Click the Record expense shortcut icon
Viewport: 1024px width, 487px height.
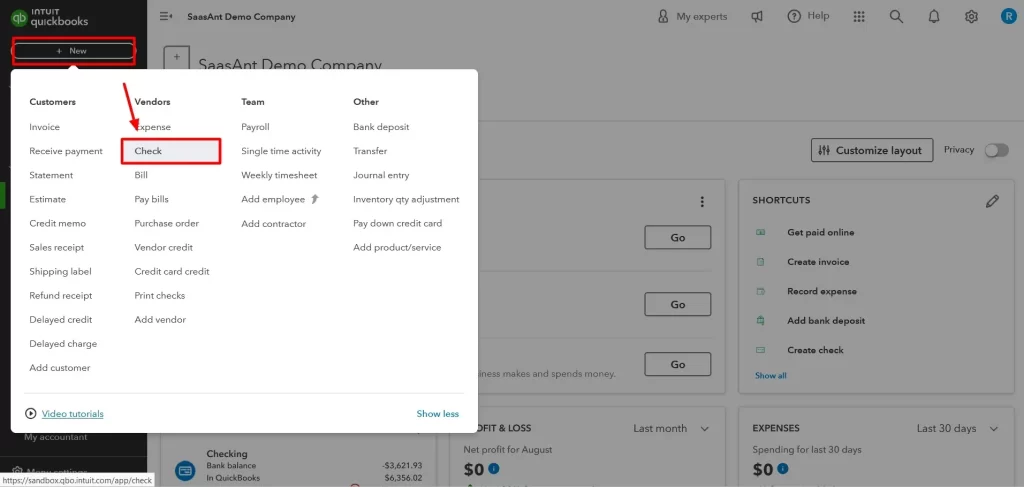click(760, 291)
